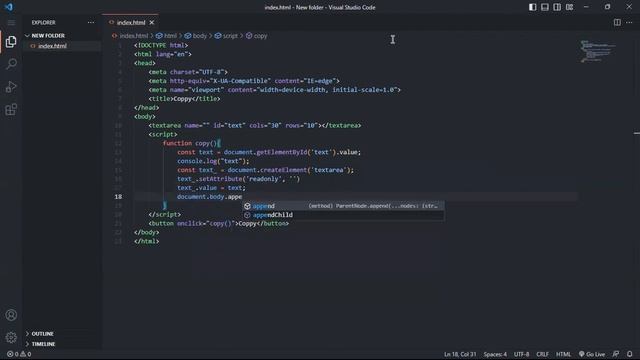The width and height of the screenshot is (640, 360).
Task: Click the EXPLORER panel title
Action: coord(44,22)
